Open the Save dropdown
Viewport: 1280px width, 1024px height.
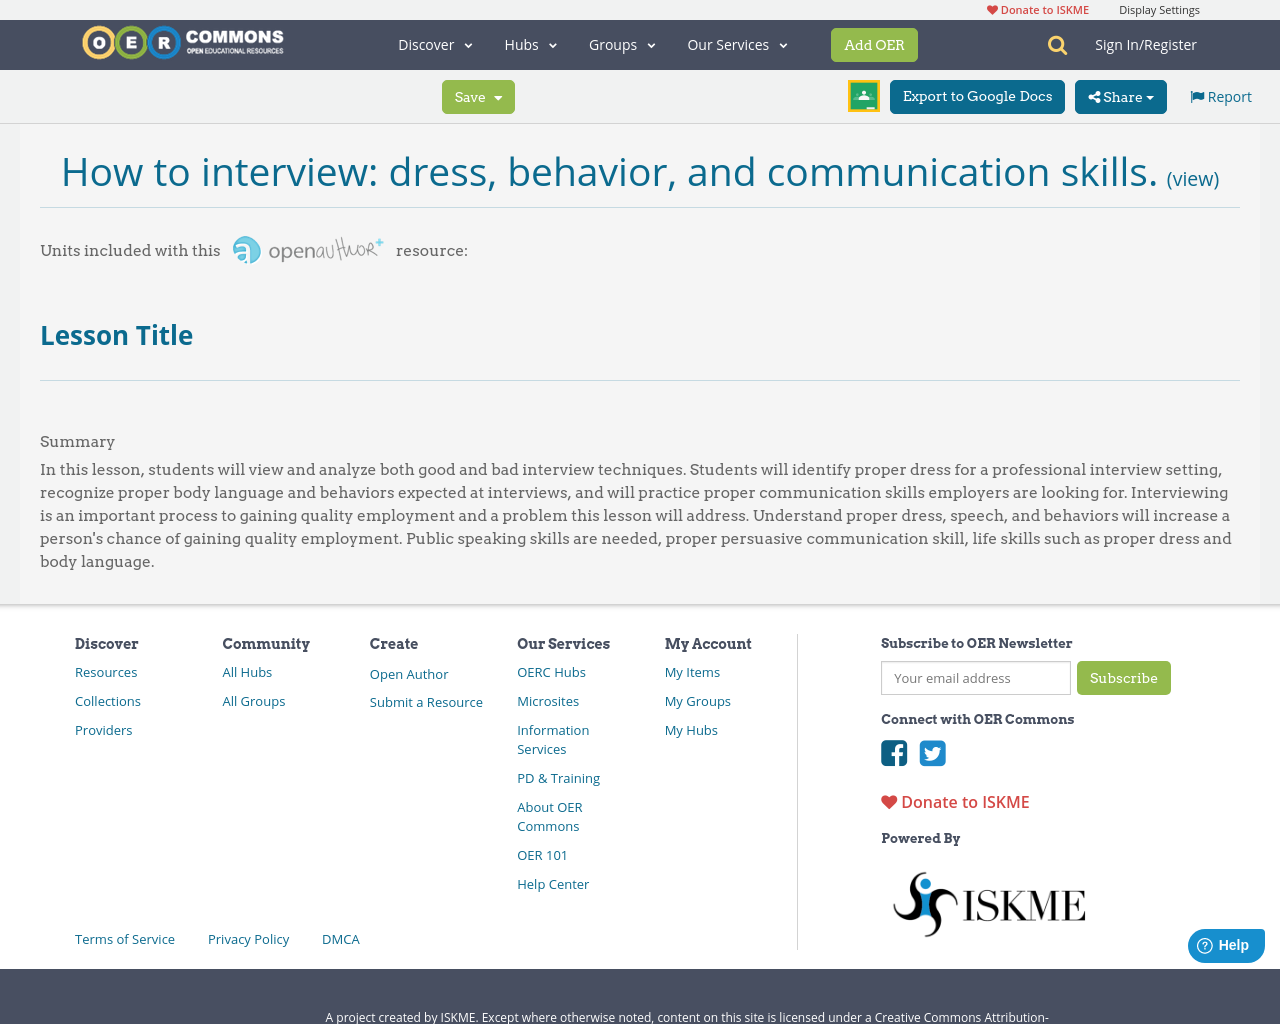478,96
